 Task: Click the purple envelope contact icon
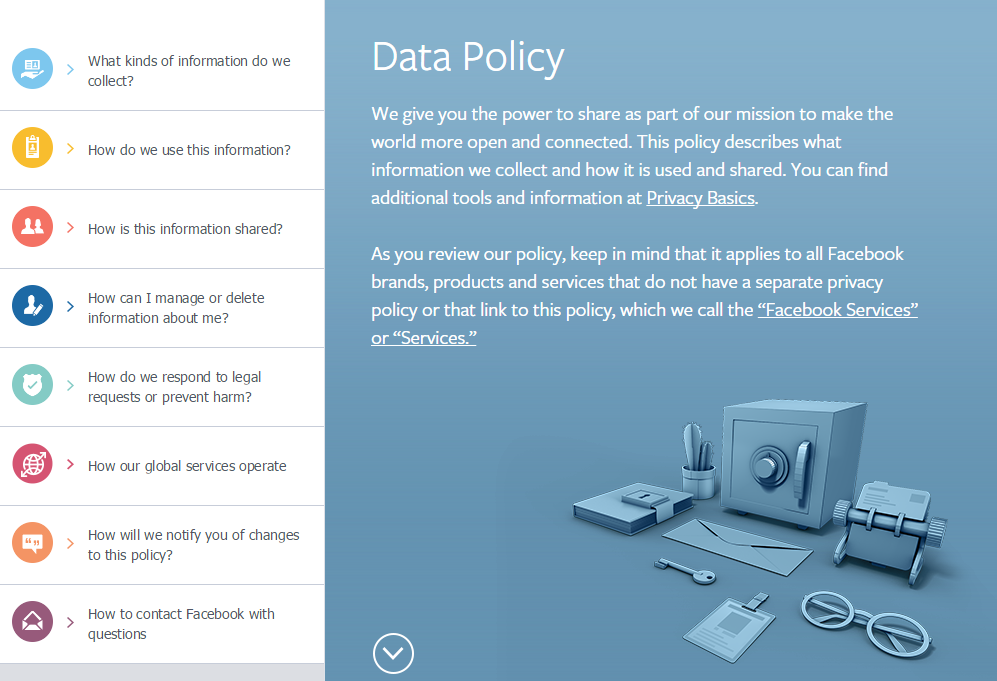coord(32,622)
